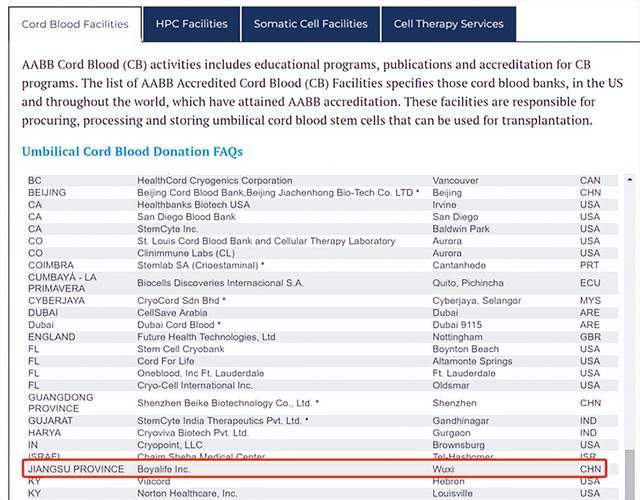This screenshot has height=500, width=640.
Task: Switch to the HPC Facilities tab
Action: (x=191, y=23)
